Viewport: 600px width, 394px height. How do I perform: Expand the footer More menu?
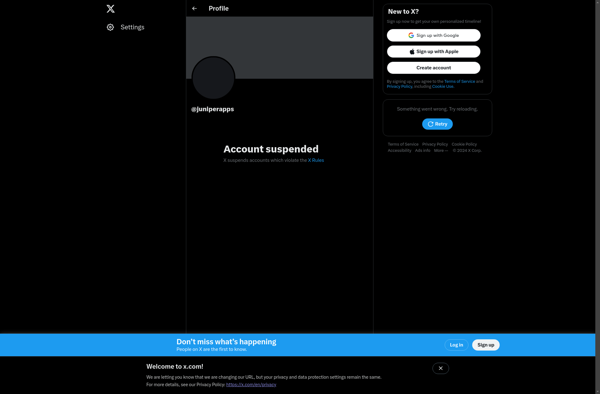pos(441,150)
